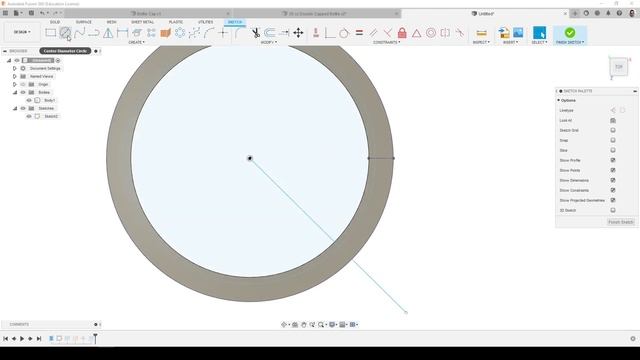Switch to the Sheet Metal ribbon tab

tap(142, 22)
